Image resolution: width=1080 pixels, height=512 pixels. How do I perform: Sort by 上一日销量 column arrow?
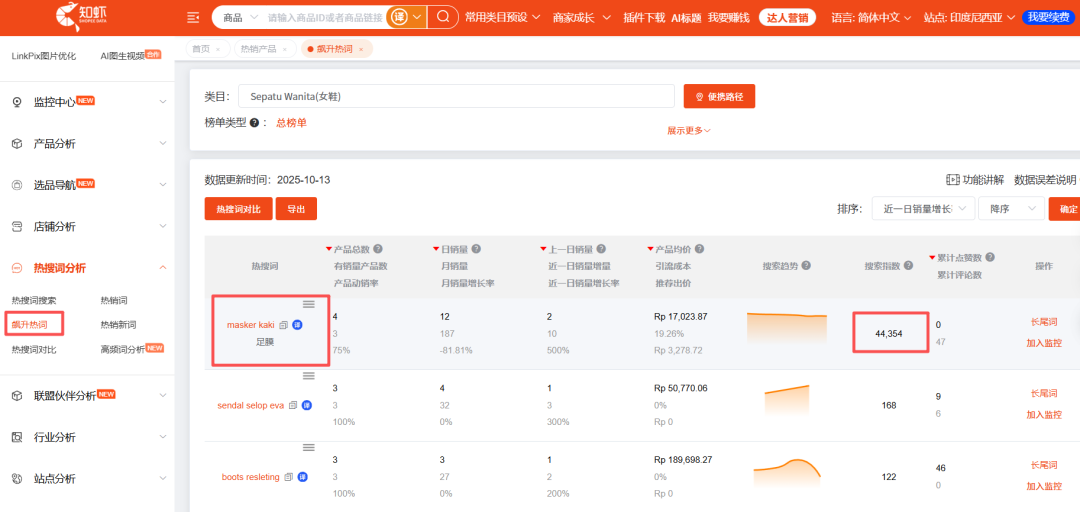[543, 249]
